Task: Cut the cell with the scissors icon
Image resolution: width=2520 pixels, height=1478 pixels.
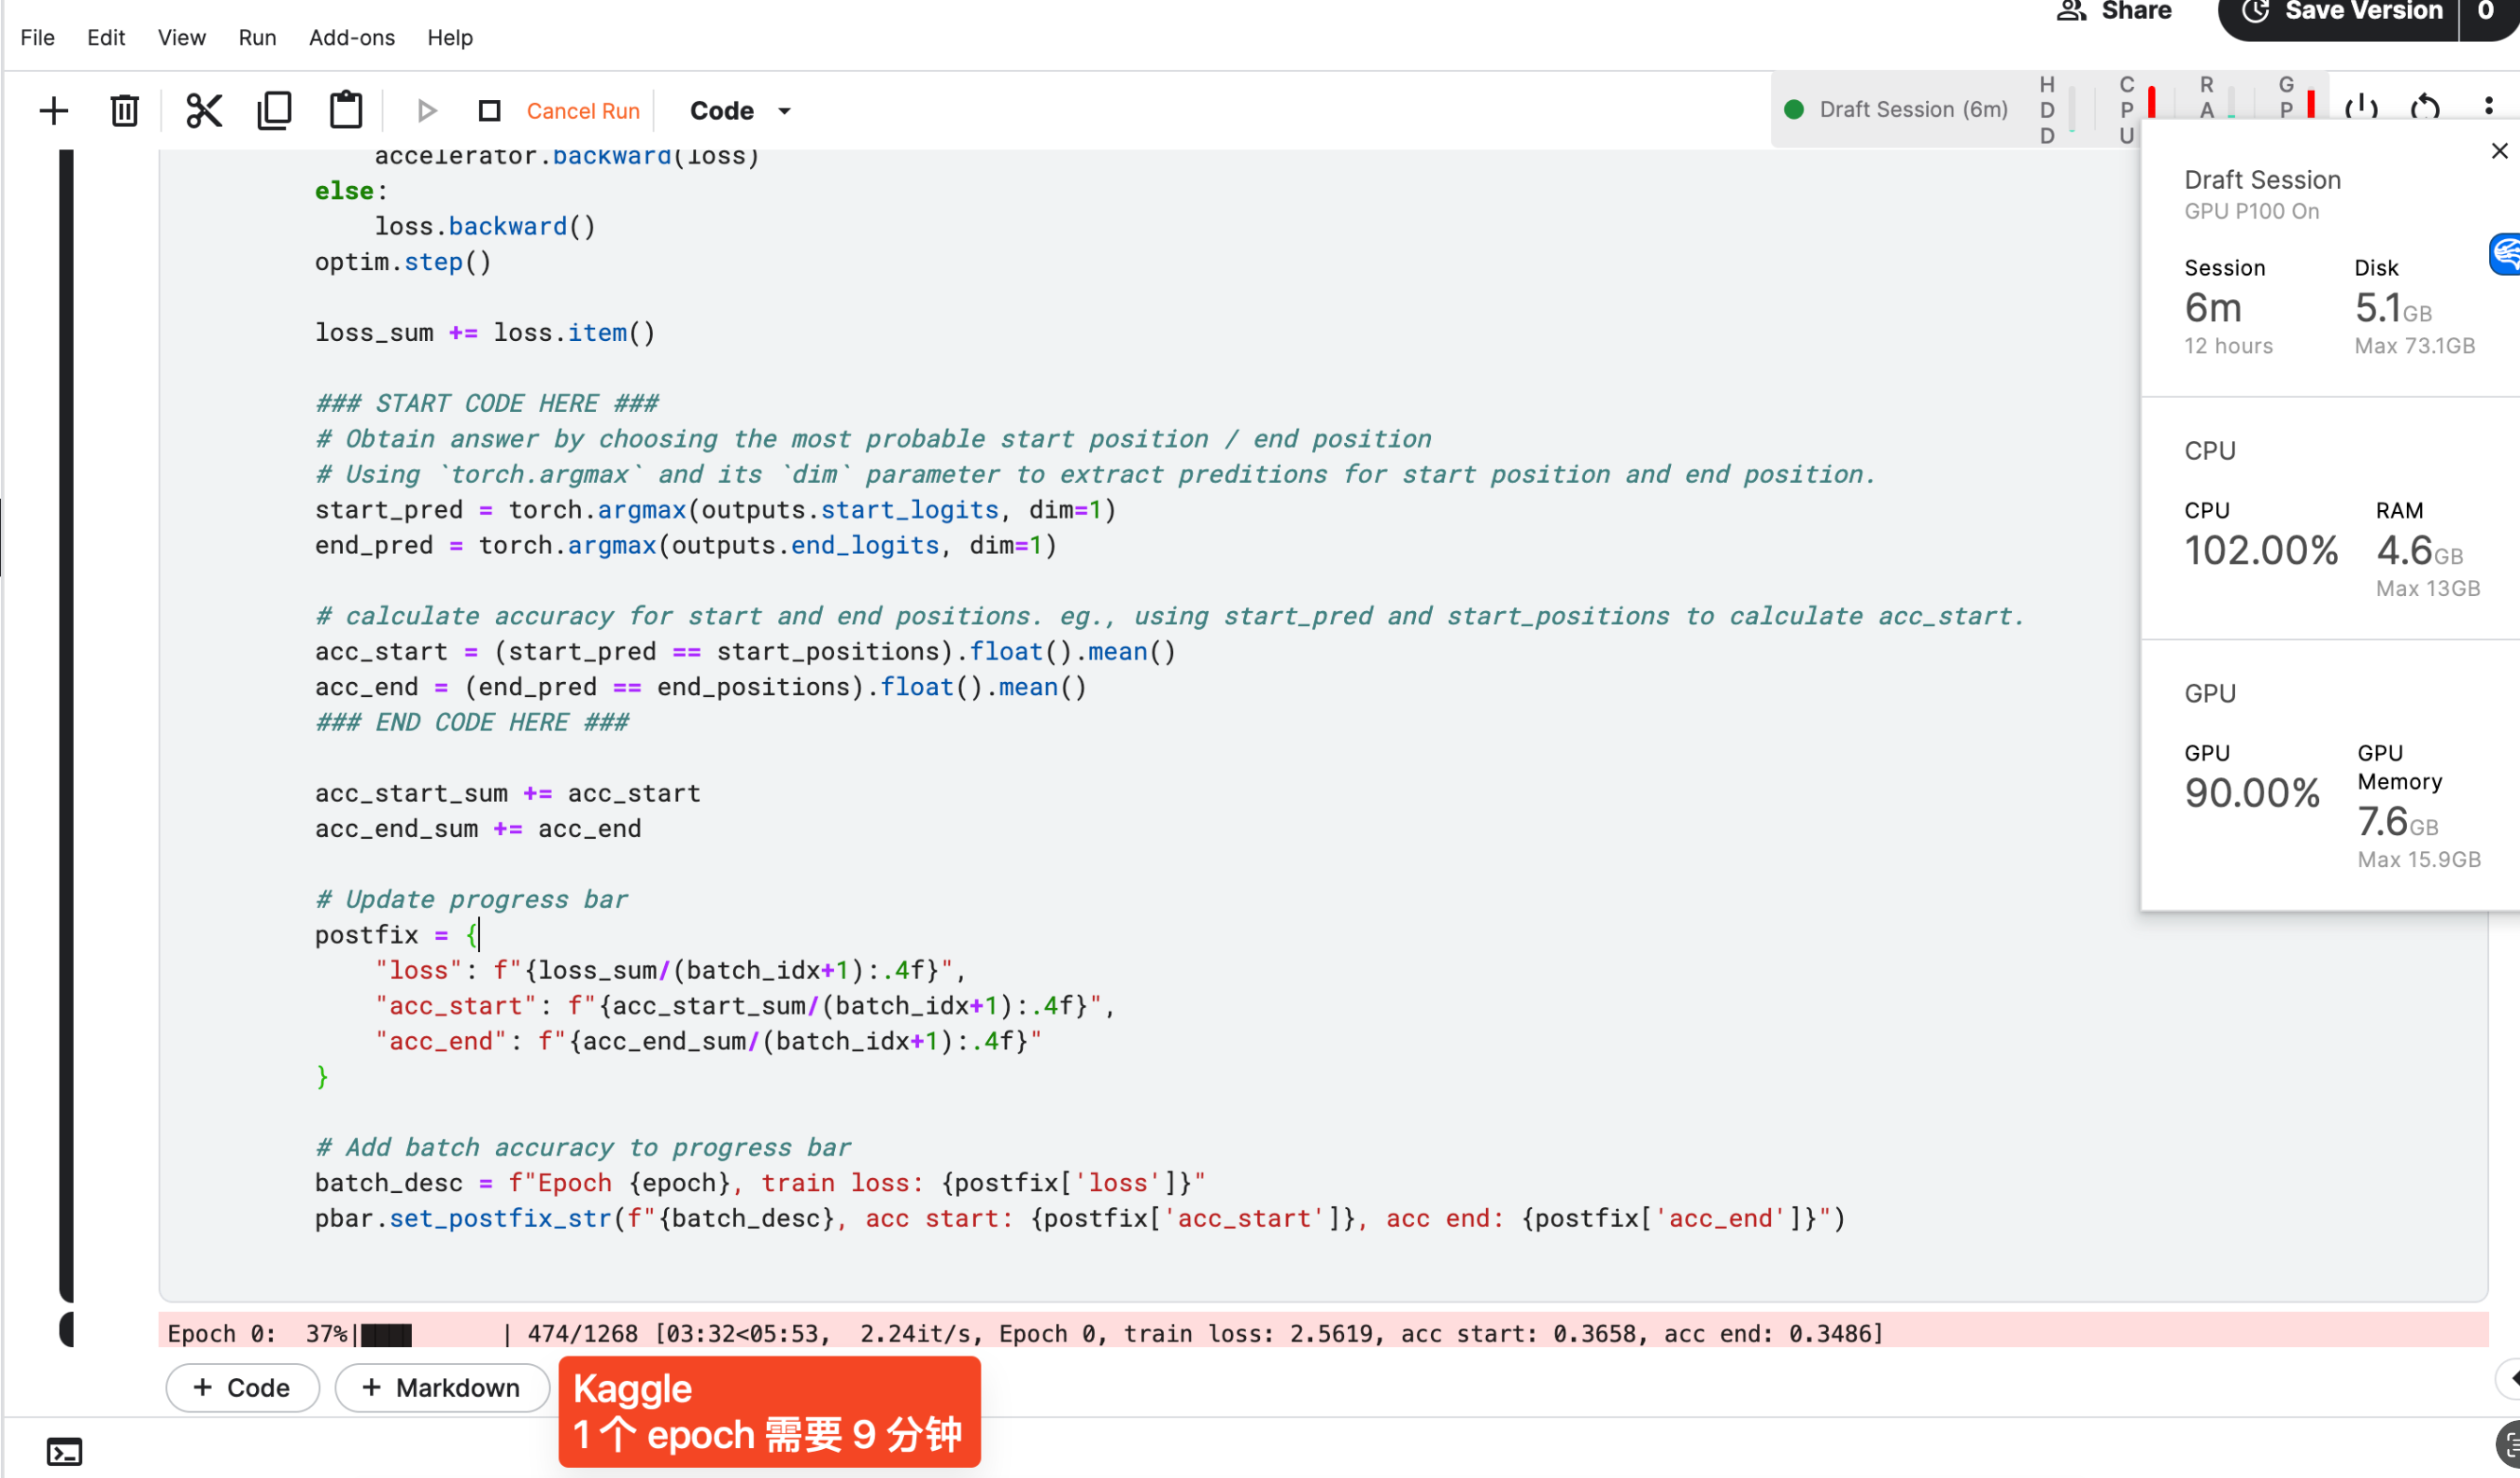Action: click(x=203, y=110)
